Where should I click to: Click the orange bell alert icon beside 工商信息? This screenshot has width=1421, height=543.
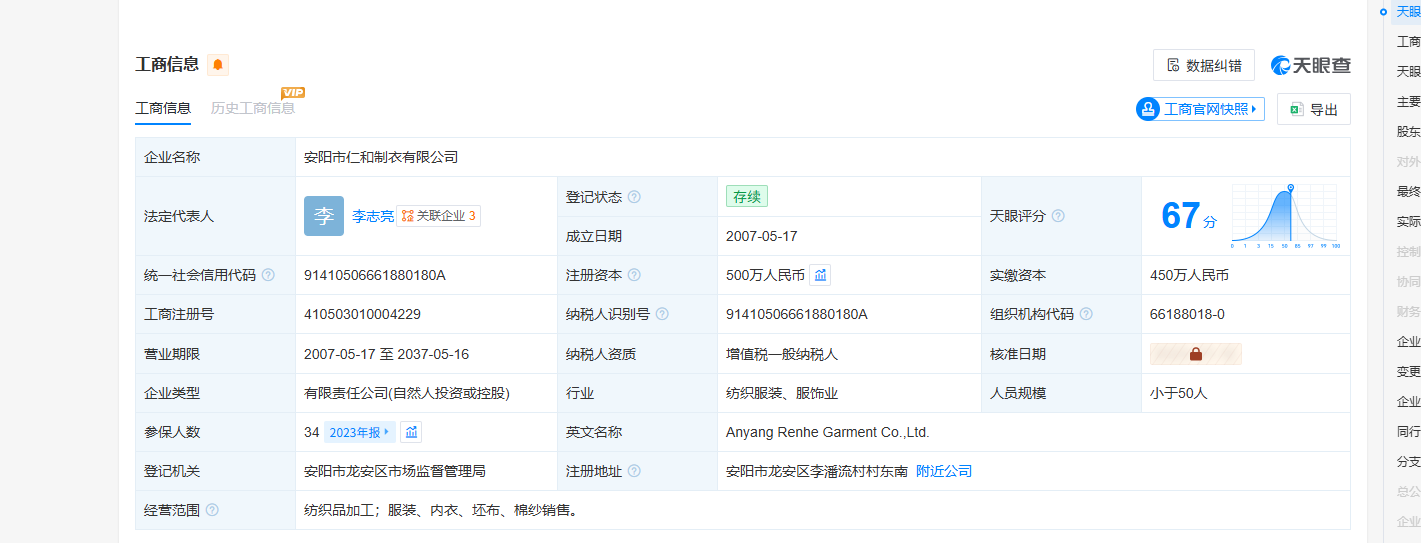(218, 65)
